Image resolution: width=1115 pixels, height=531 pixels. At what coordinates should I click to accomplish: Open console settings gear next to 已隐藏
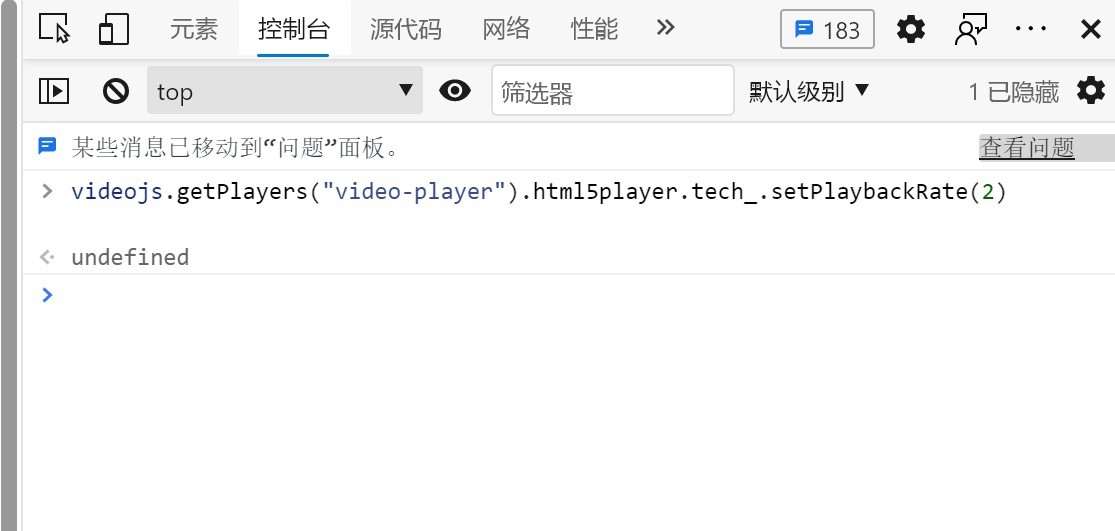point(1091,90)
